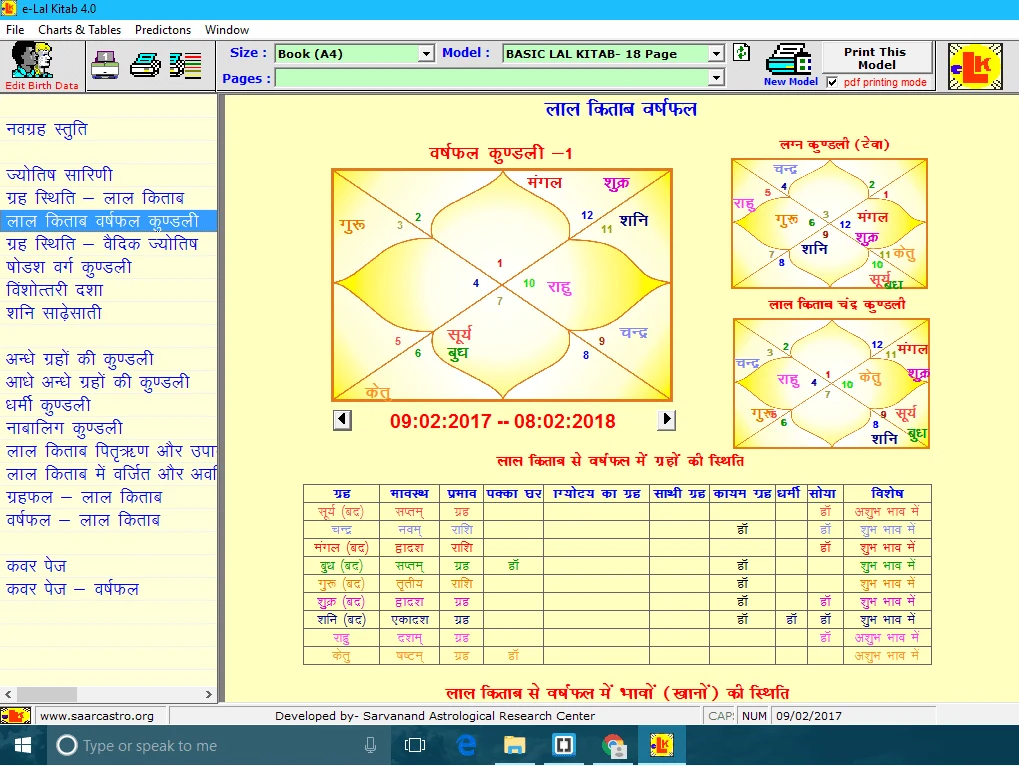Viewport: 1019px width, 766px height.
Task: Click sidebar horizontal scrollbar thumb
Action: click(x=47, y=694)
